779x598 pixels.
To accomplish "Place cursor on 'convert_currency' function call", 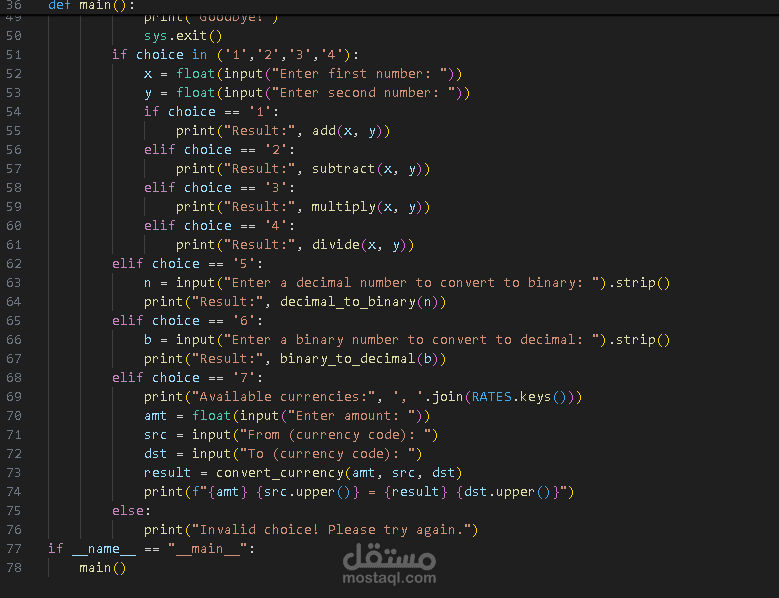I will (x=280, y=473).
